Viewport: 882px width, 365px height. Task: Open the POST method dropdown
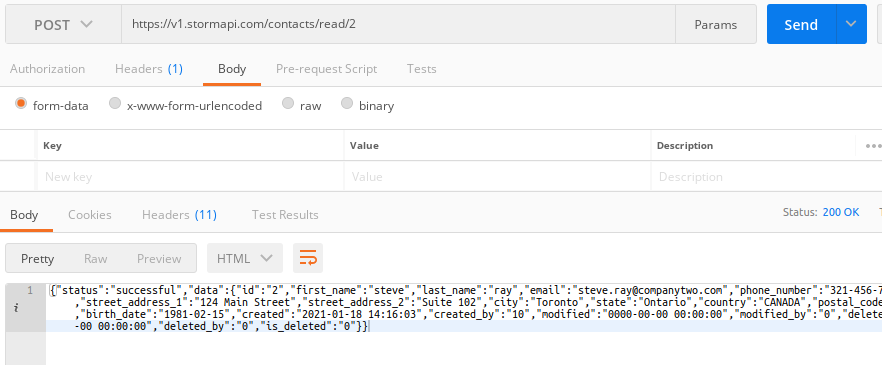[x=63, y=25]
